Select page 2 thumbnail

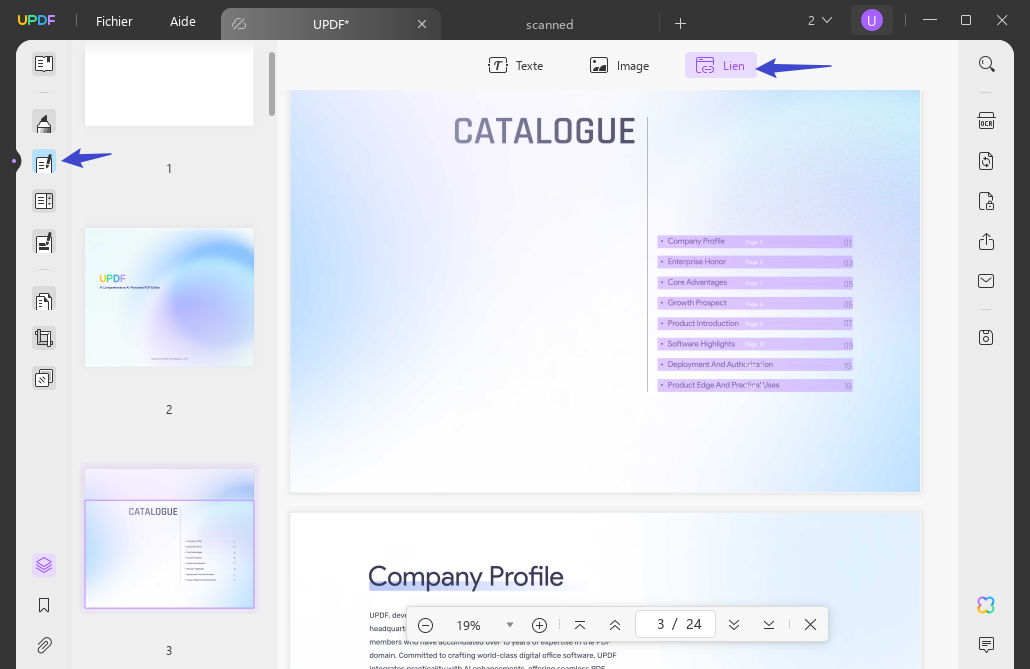pyautogui.click(x=169, y=297)
